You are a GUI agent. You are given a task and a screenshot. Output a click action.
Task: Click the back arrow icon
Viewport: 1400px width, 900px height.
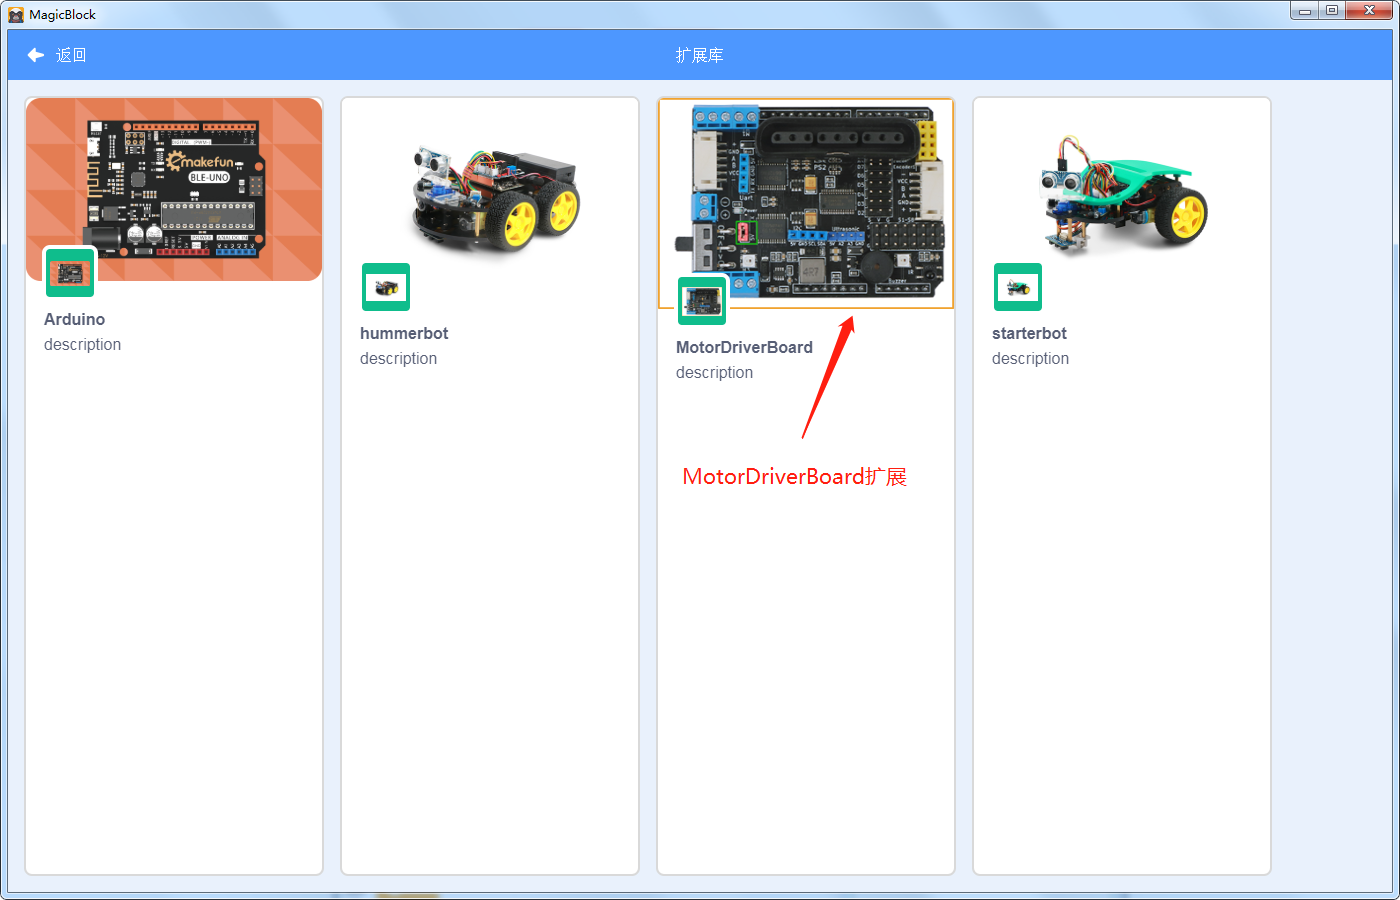point(36,55)
